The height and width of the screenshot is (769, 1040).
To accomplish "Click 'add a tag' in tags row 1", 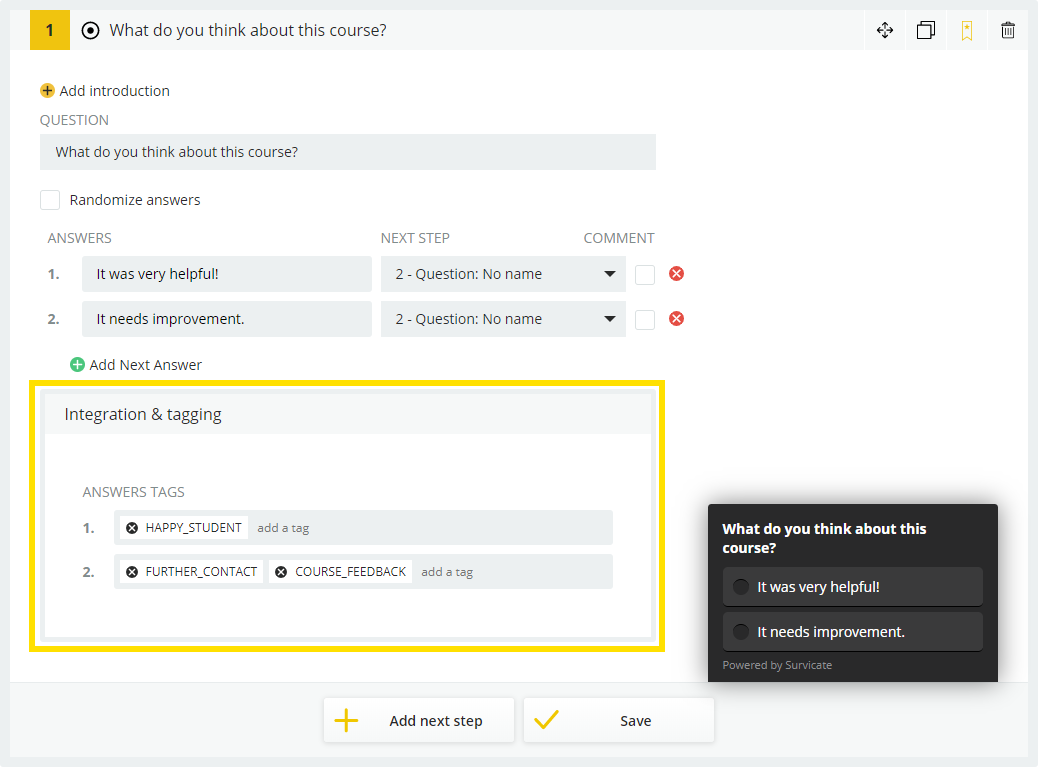I will point(283,529).
